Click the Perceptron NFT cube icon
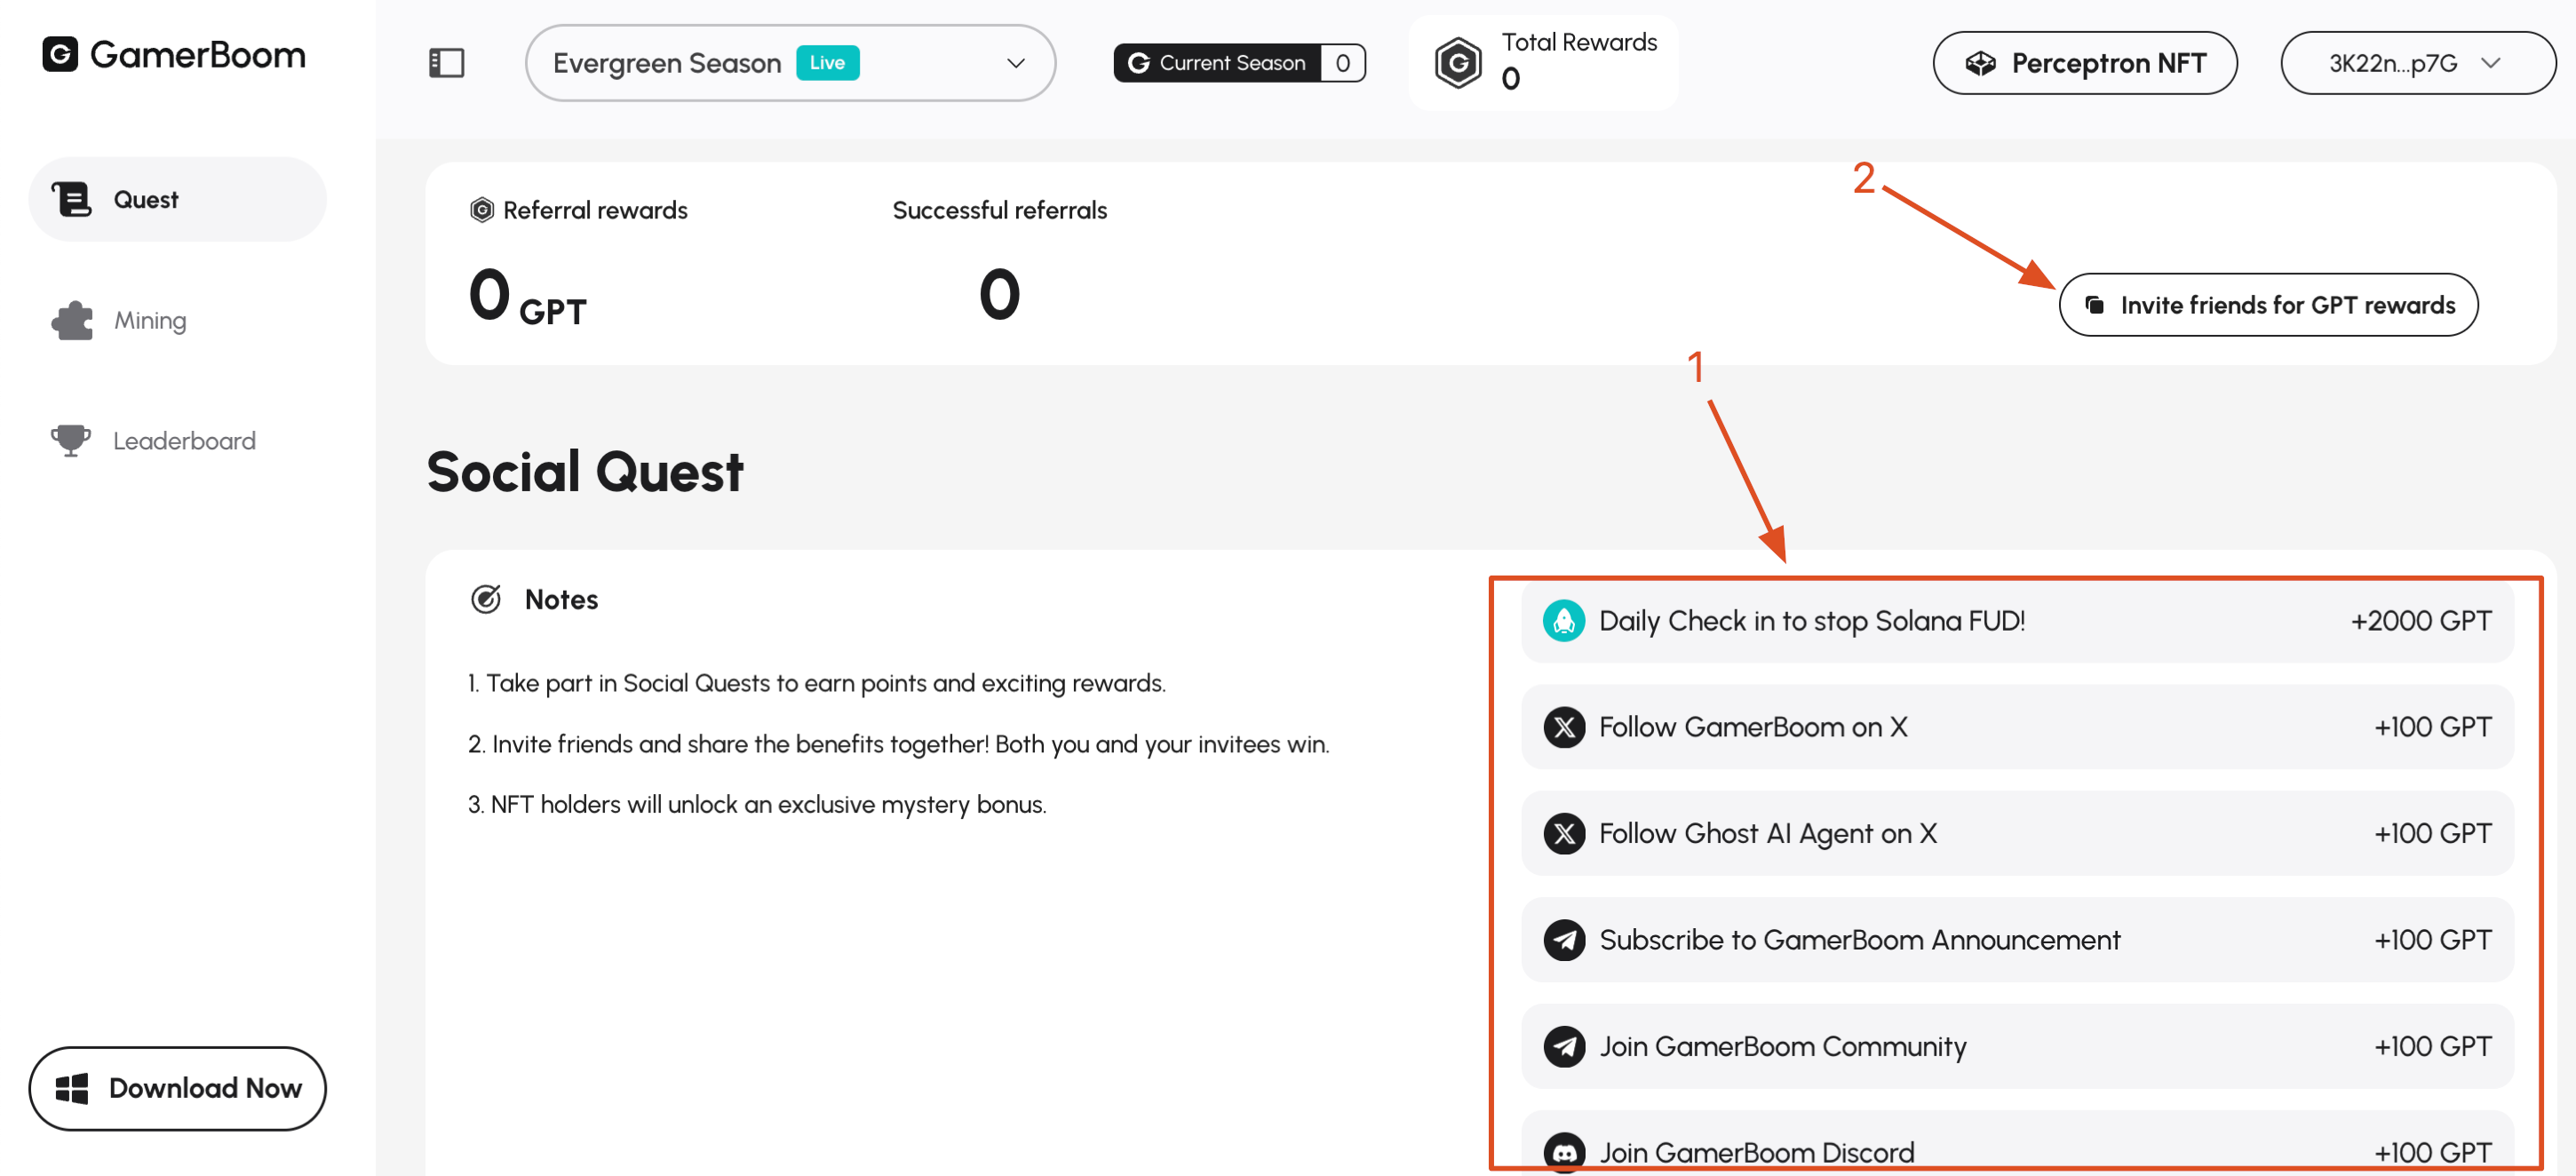 [1980, 63]
